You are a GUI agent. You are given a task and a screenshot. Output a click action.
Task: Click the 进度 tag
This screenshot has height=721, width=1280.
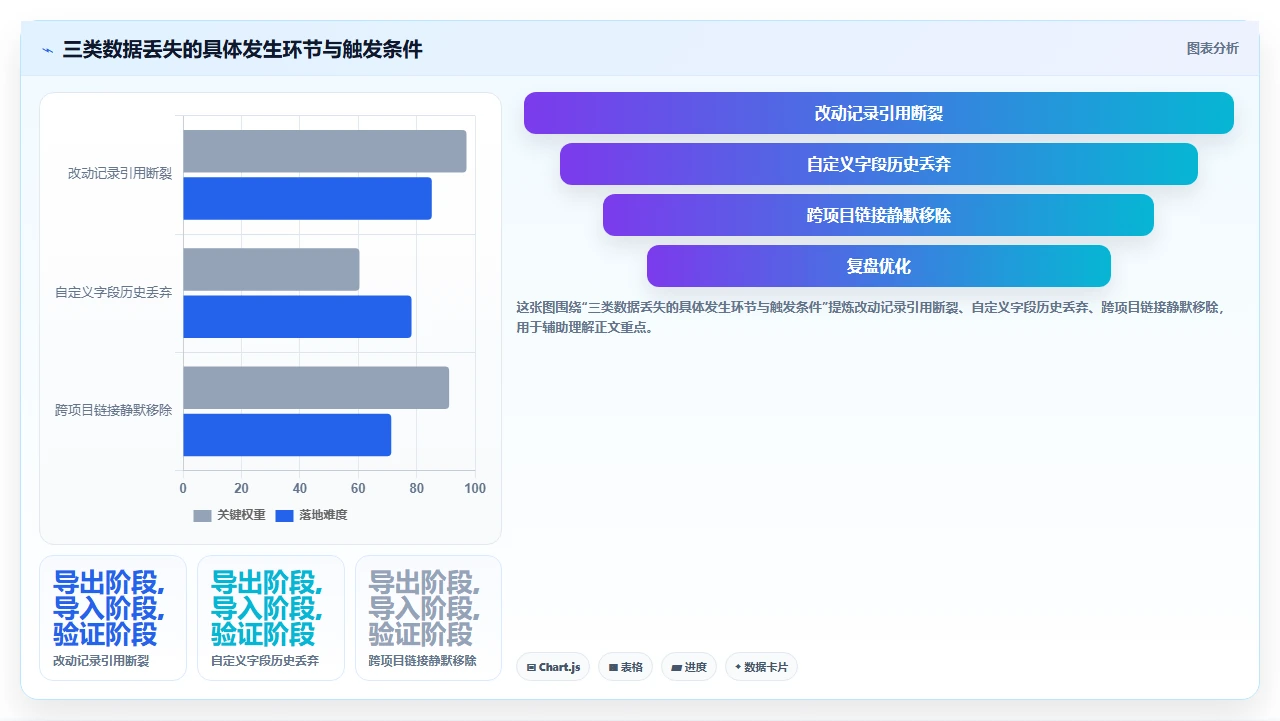point(689,667)
